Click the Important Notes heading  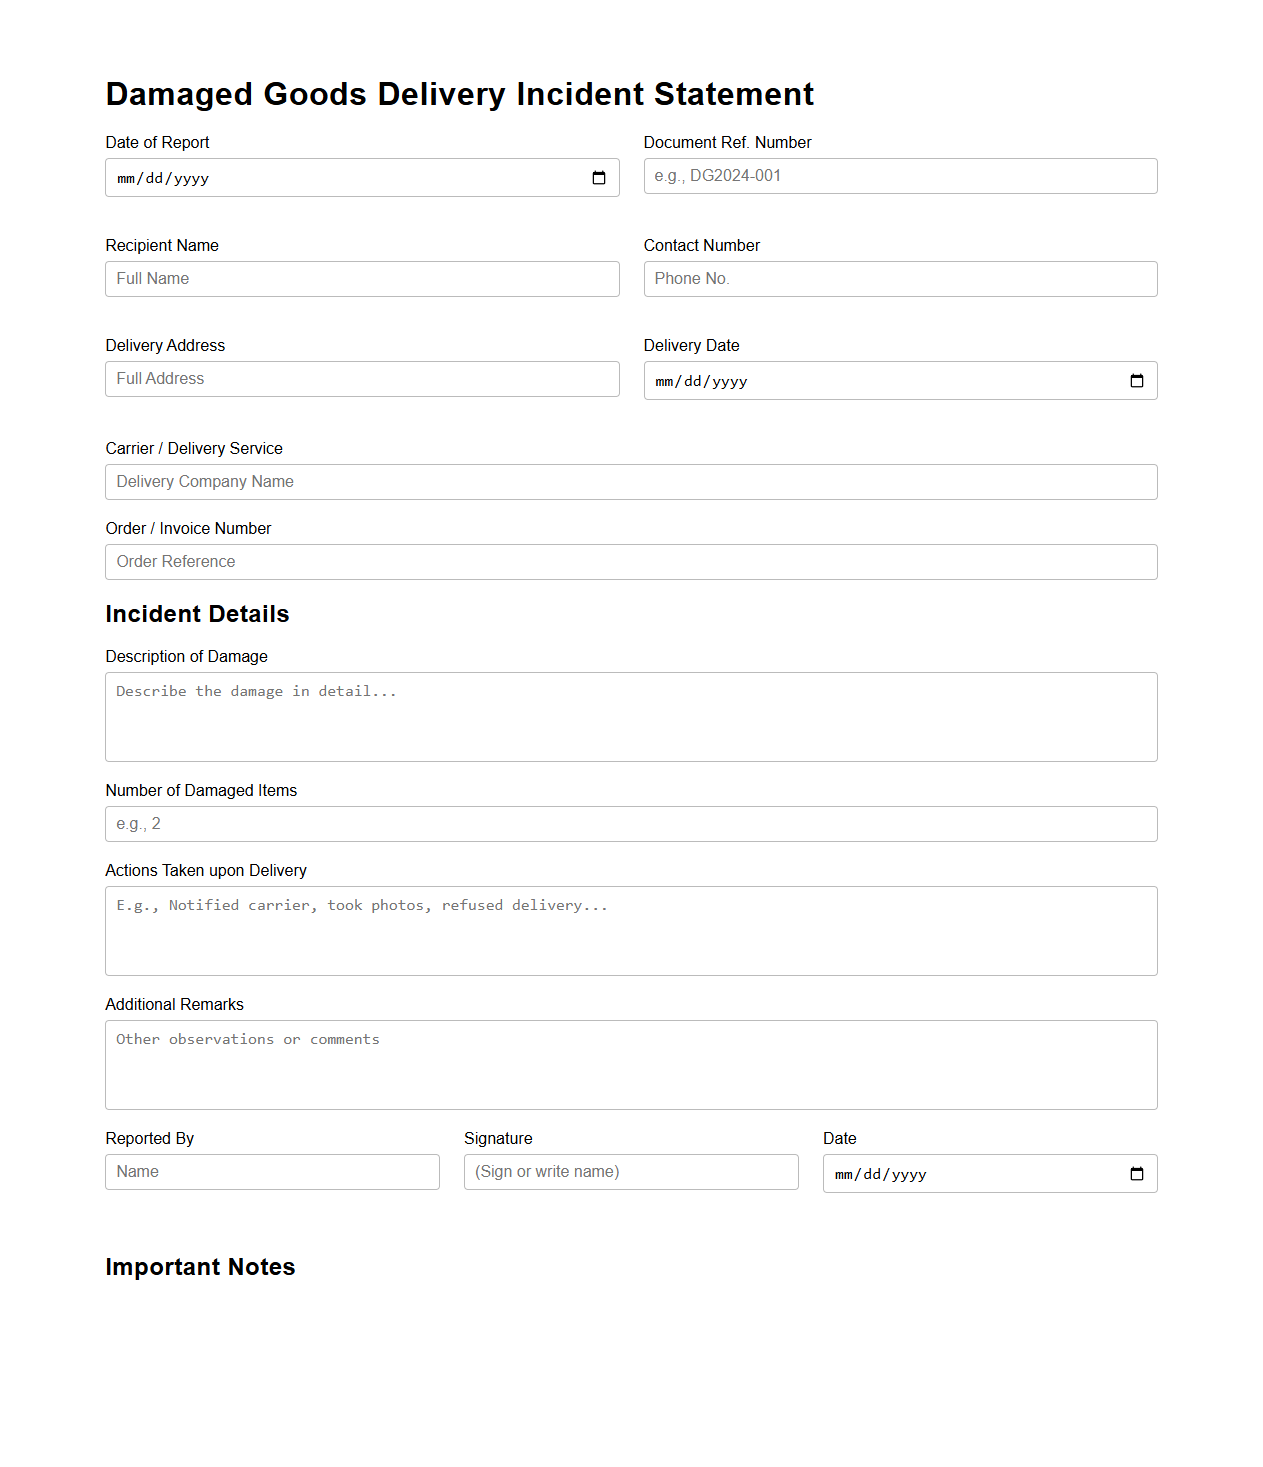[200, 1267]
